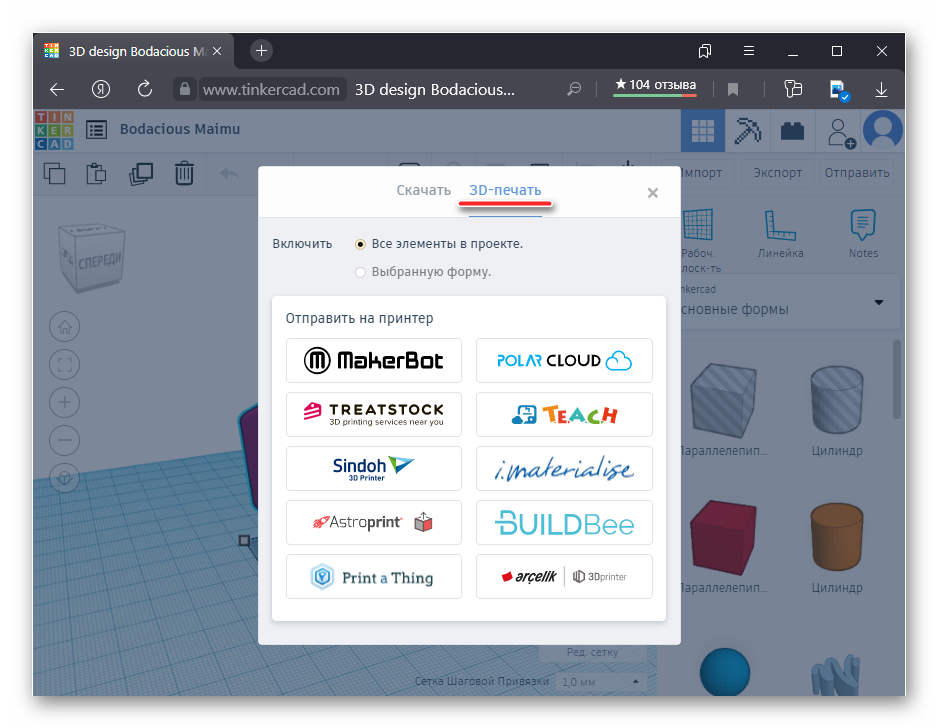Click the invite collaborator person icon
Image resolution: width=938 pixels, height=728 pixels.
pos(838,131)
